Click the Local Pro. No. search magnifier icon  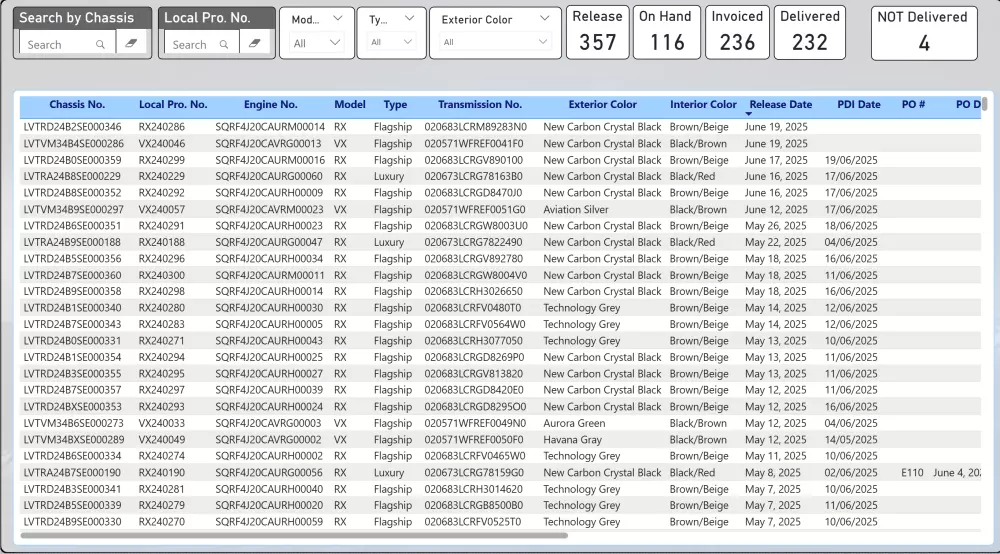pos(224,45)
